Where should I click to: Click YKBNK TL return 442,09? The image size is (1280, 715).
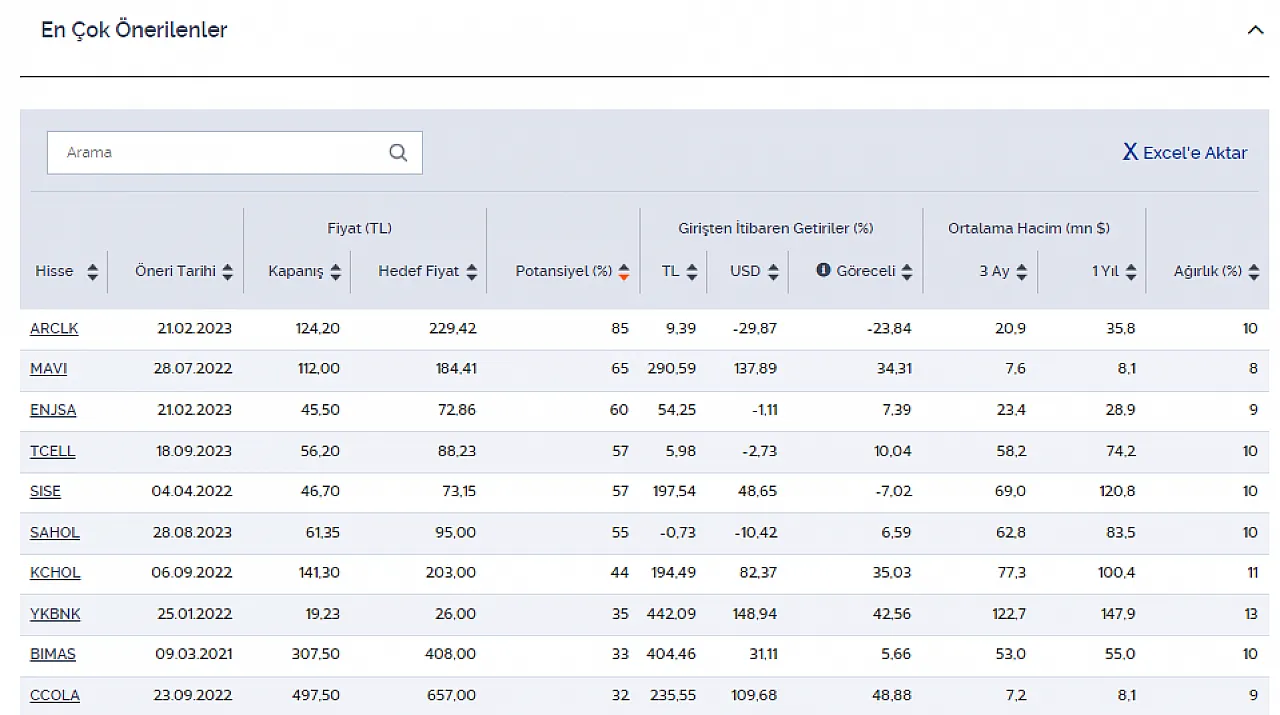click(x=671, y=613)
